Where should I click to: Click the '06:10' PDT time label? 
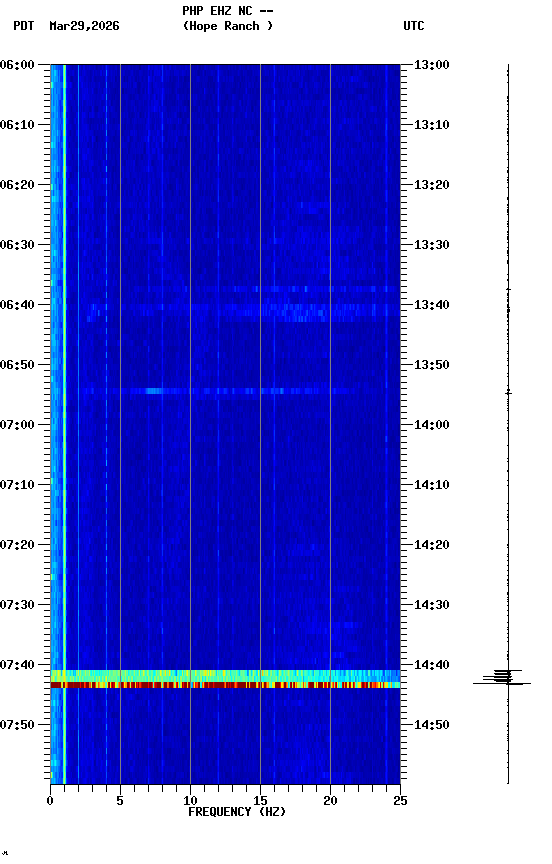[17, 125]
